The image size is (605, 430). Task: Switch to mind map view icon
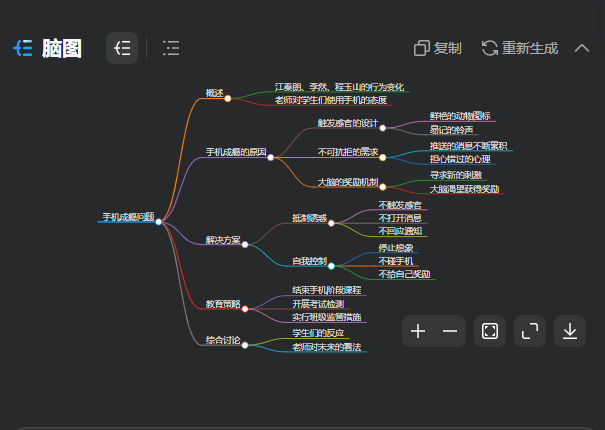click(x=122, y=48)
